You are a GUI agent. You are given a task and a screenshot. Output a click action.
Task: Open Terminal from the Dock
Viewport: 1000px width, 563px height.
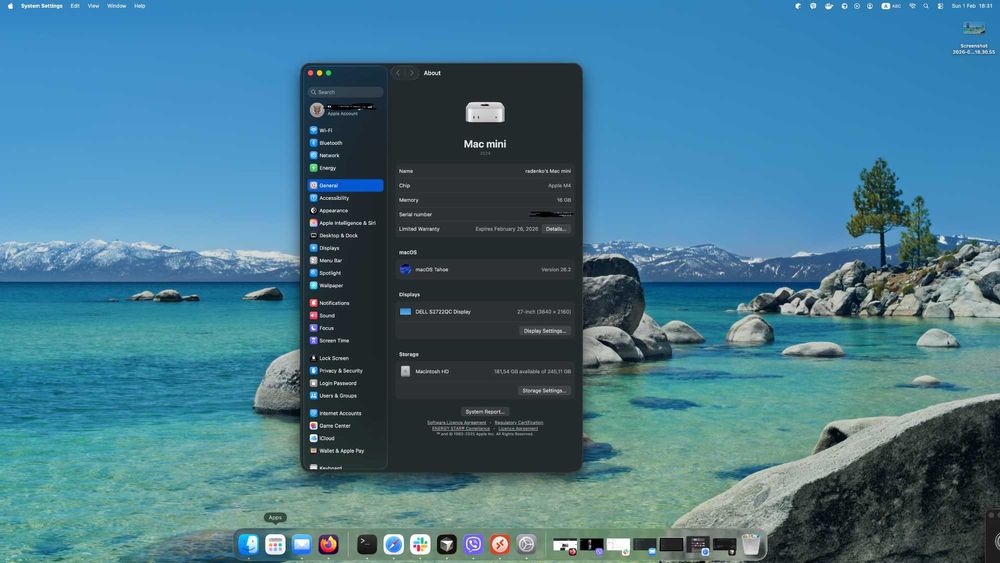point(367,545)
